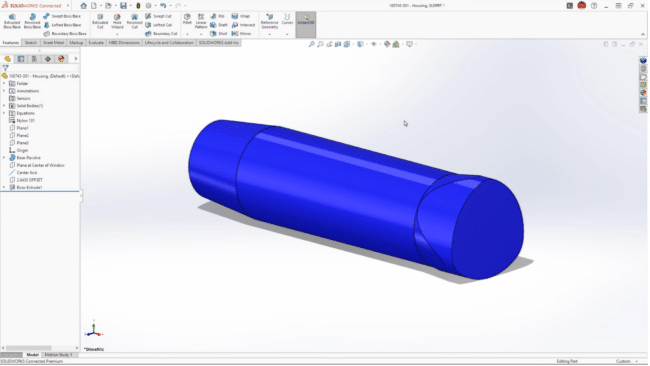This screenshot has height=366, width=650.
Task: Switch to the Features tab
Action: 11,43
